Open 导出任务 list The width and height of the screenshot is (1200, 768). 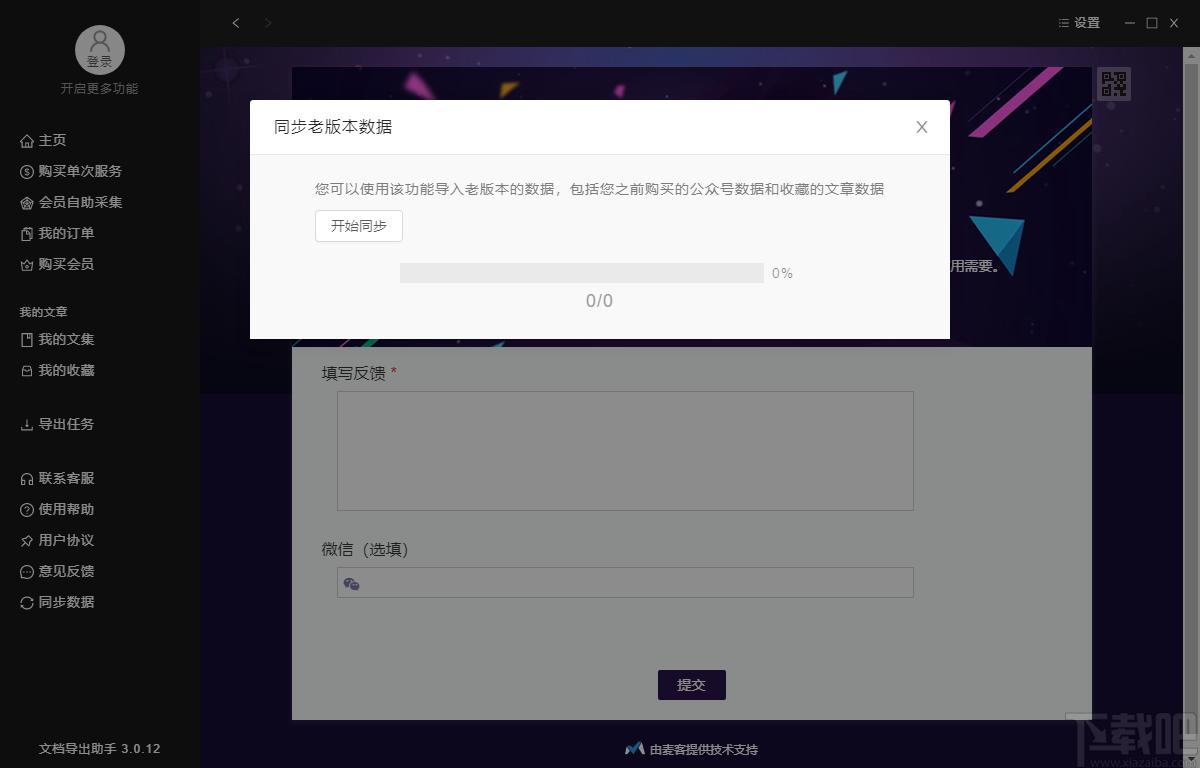pyautogui.click(x=66, y=425)
